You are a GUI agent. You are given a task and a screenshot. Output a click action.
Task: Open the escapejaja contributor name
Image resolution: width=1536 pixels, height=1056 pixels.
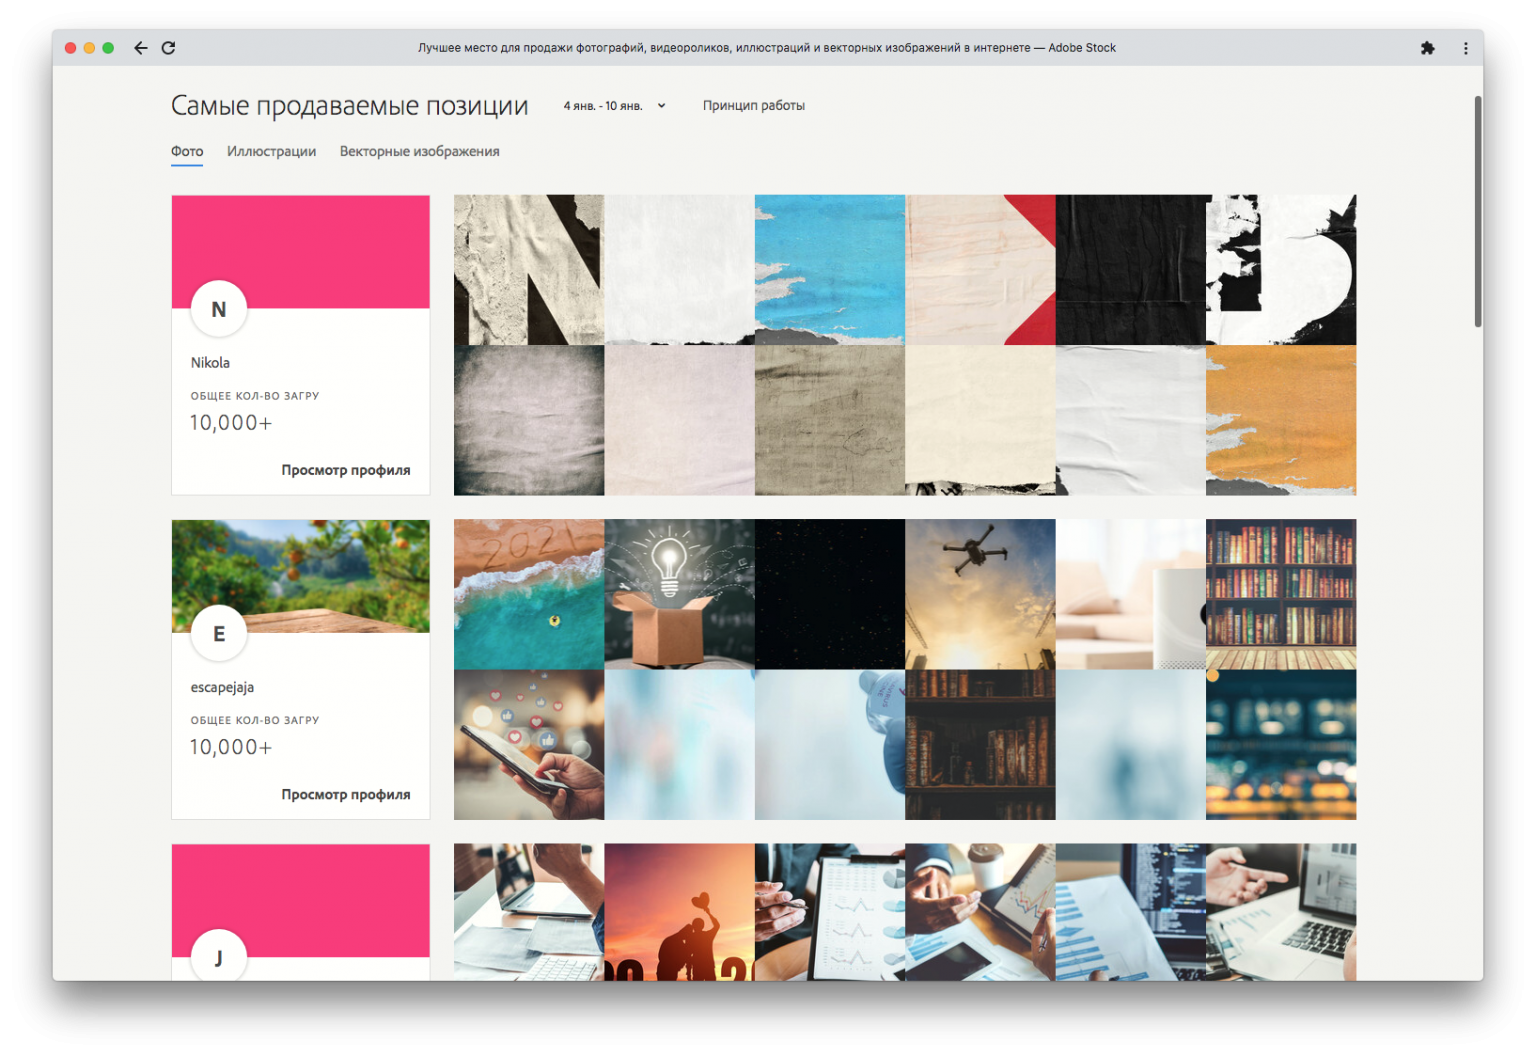tap(222, 687)
